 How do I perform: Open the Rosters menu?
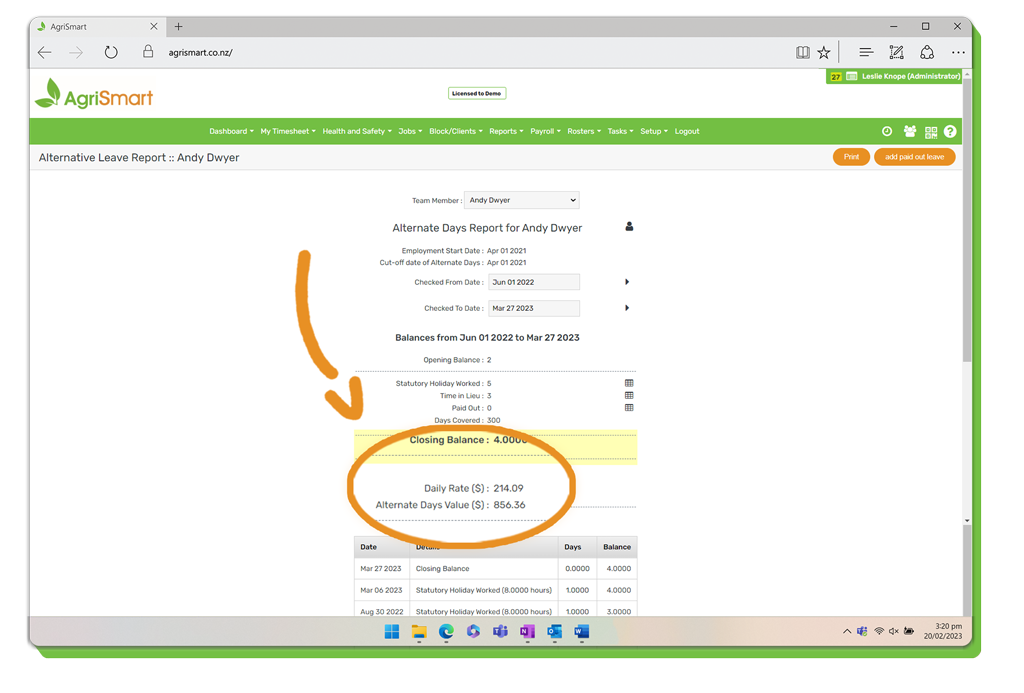(x=583, y=131)
